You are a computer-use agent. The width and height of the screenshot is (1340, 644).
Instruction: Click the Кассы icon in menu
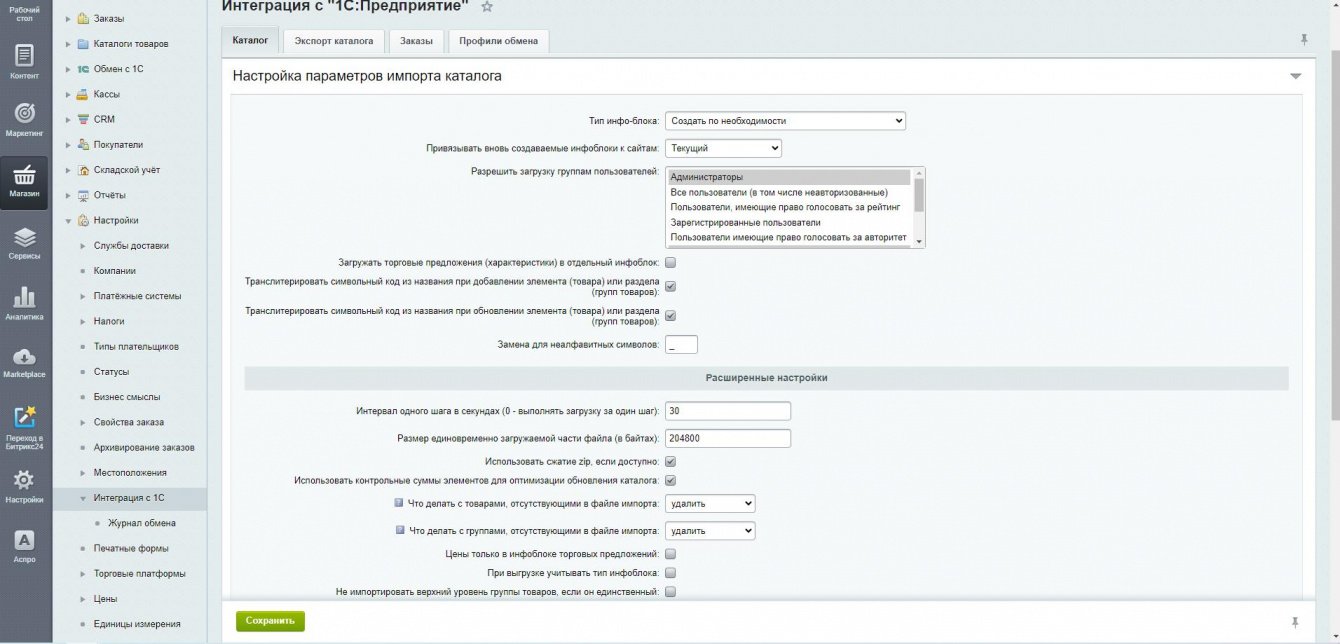click(83, 94)
